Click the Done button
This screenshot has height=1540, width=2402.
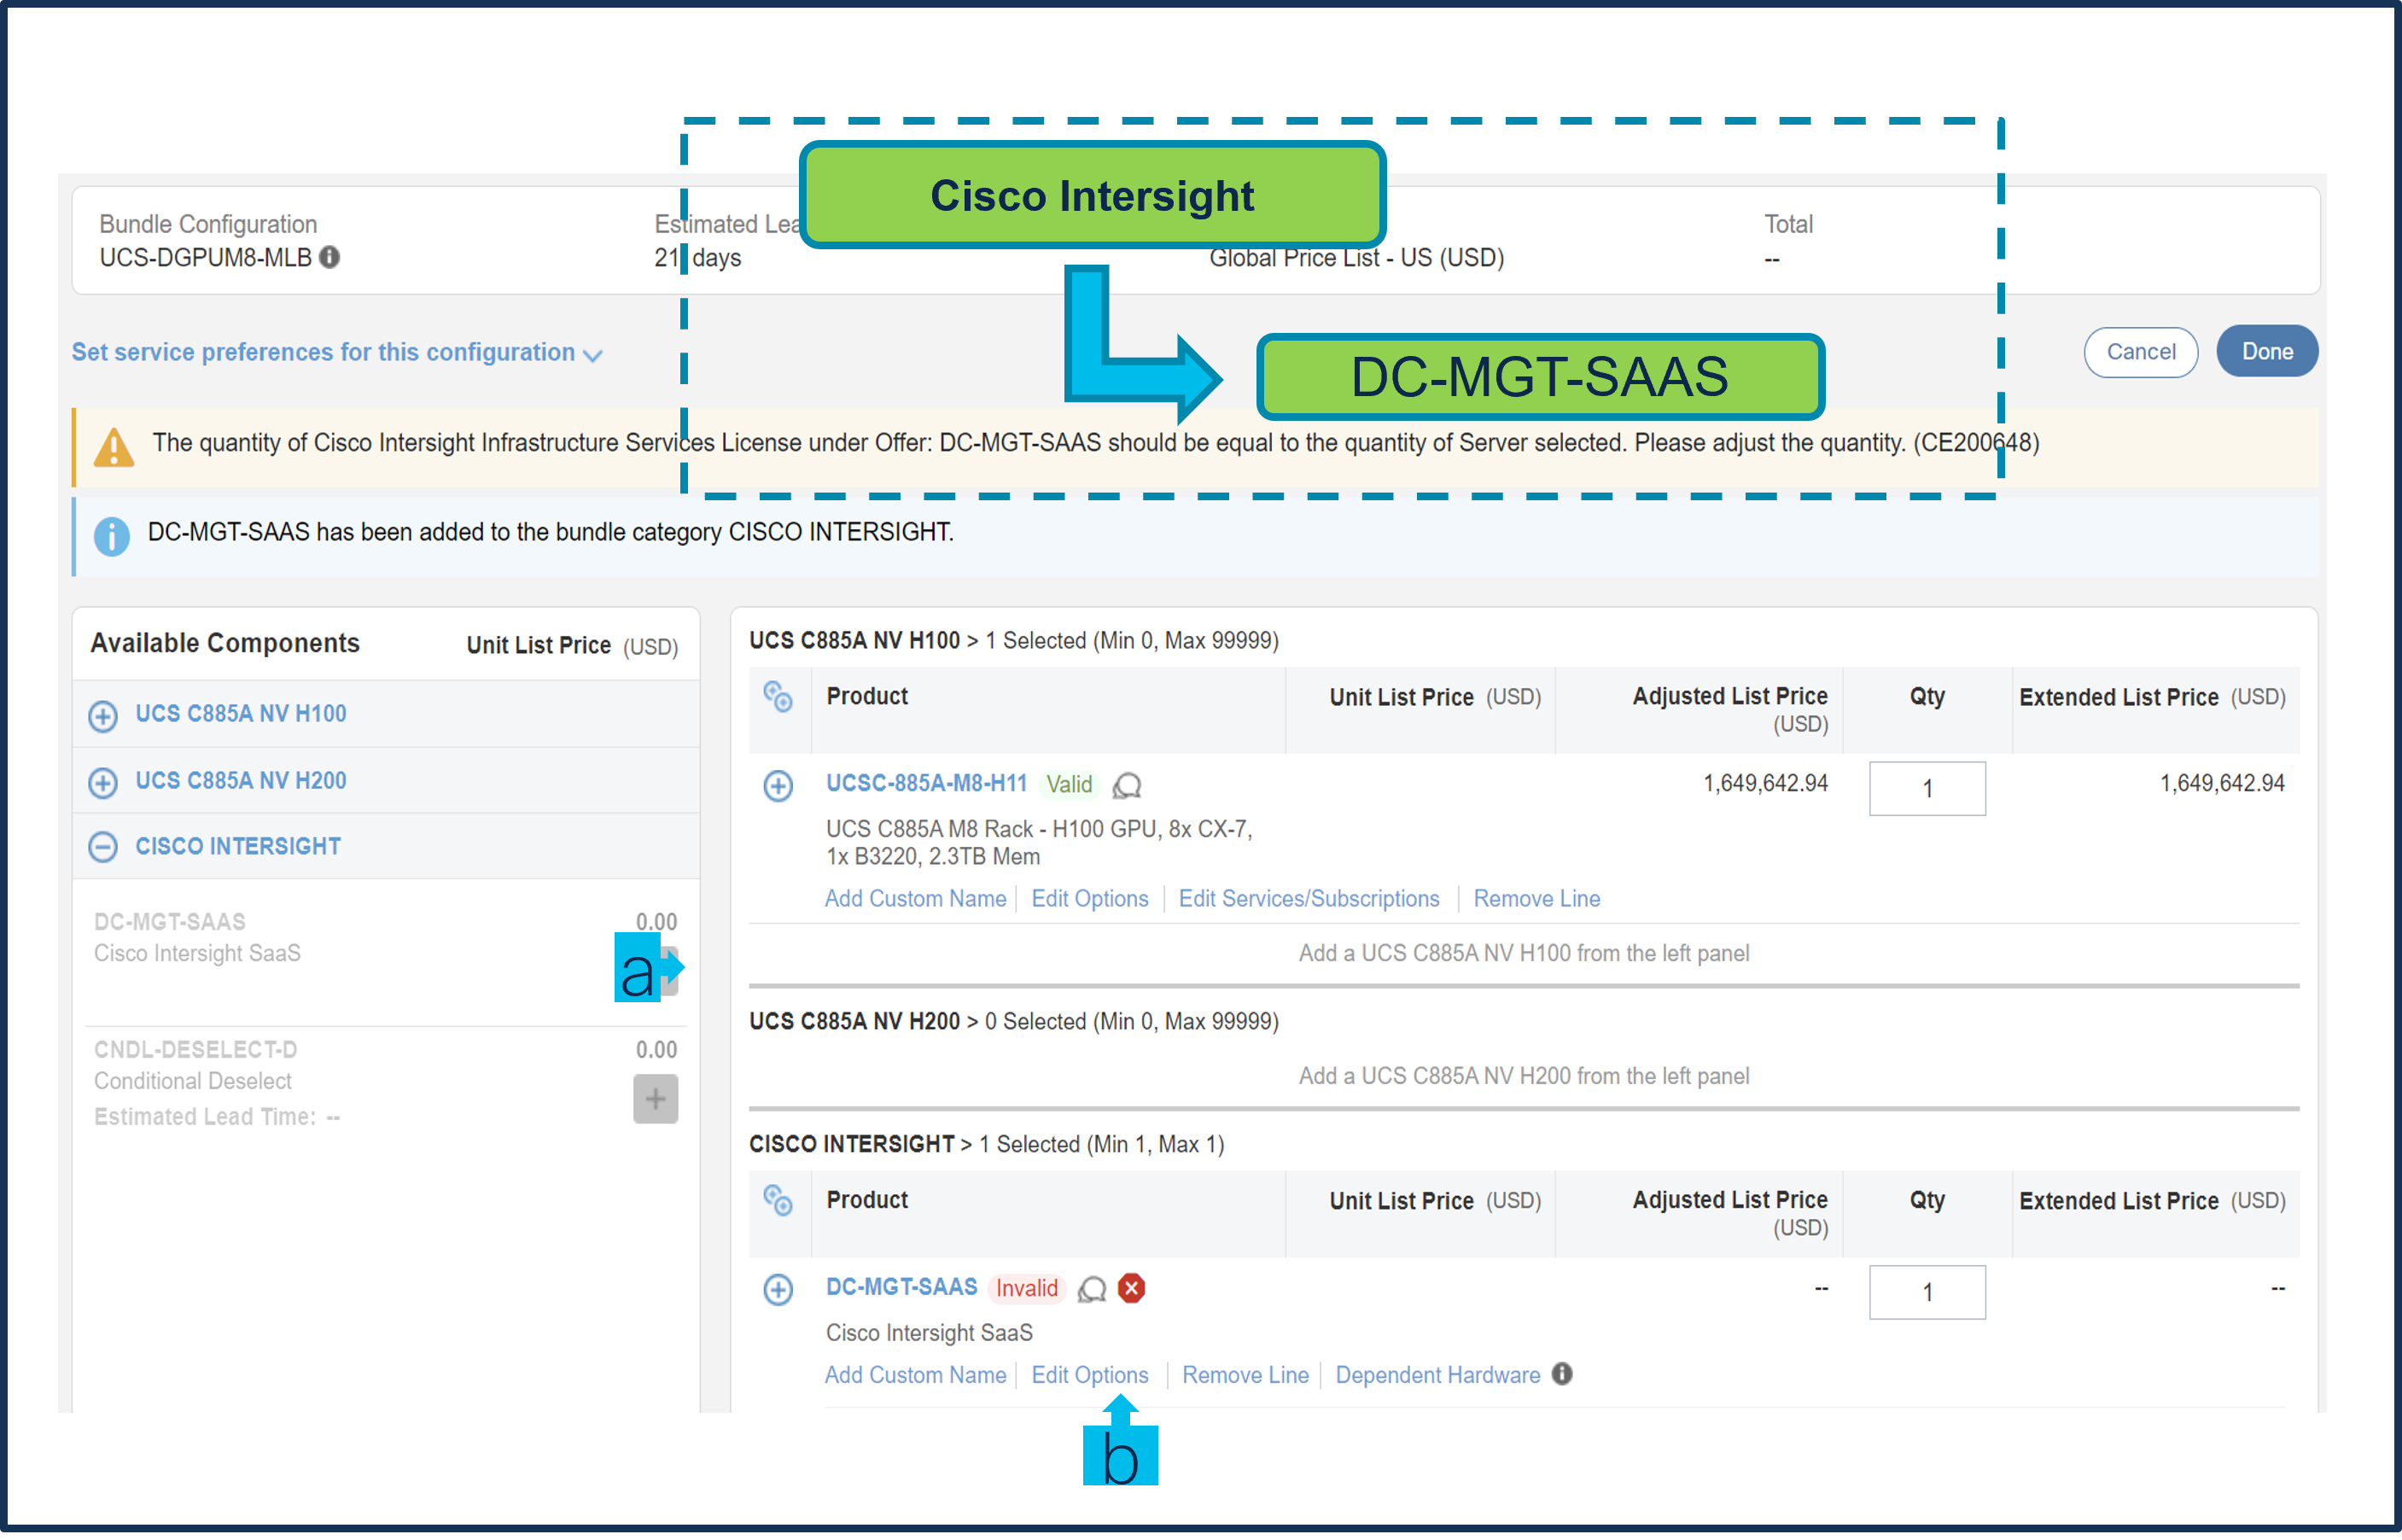click(x=2266, y=352)
